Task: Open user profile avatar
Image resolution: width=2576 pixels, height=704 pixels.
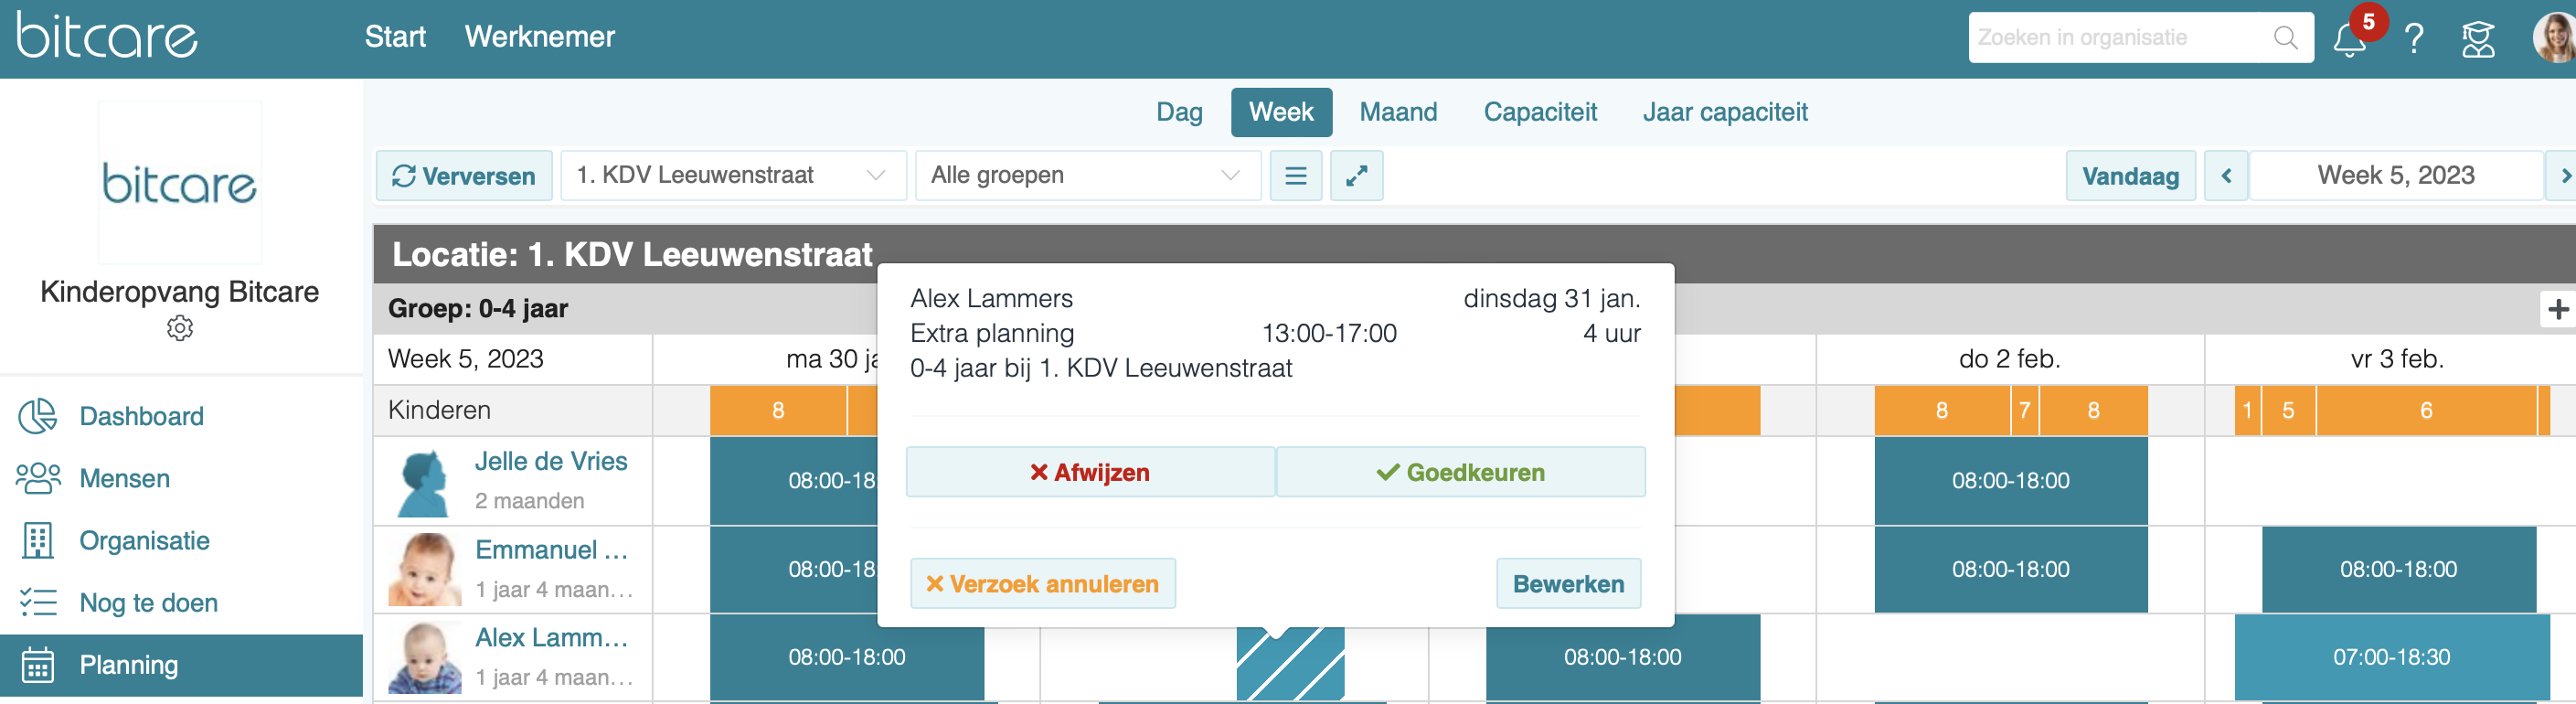Action: point(2556,39)
